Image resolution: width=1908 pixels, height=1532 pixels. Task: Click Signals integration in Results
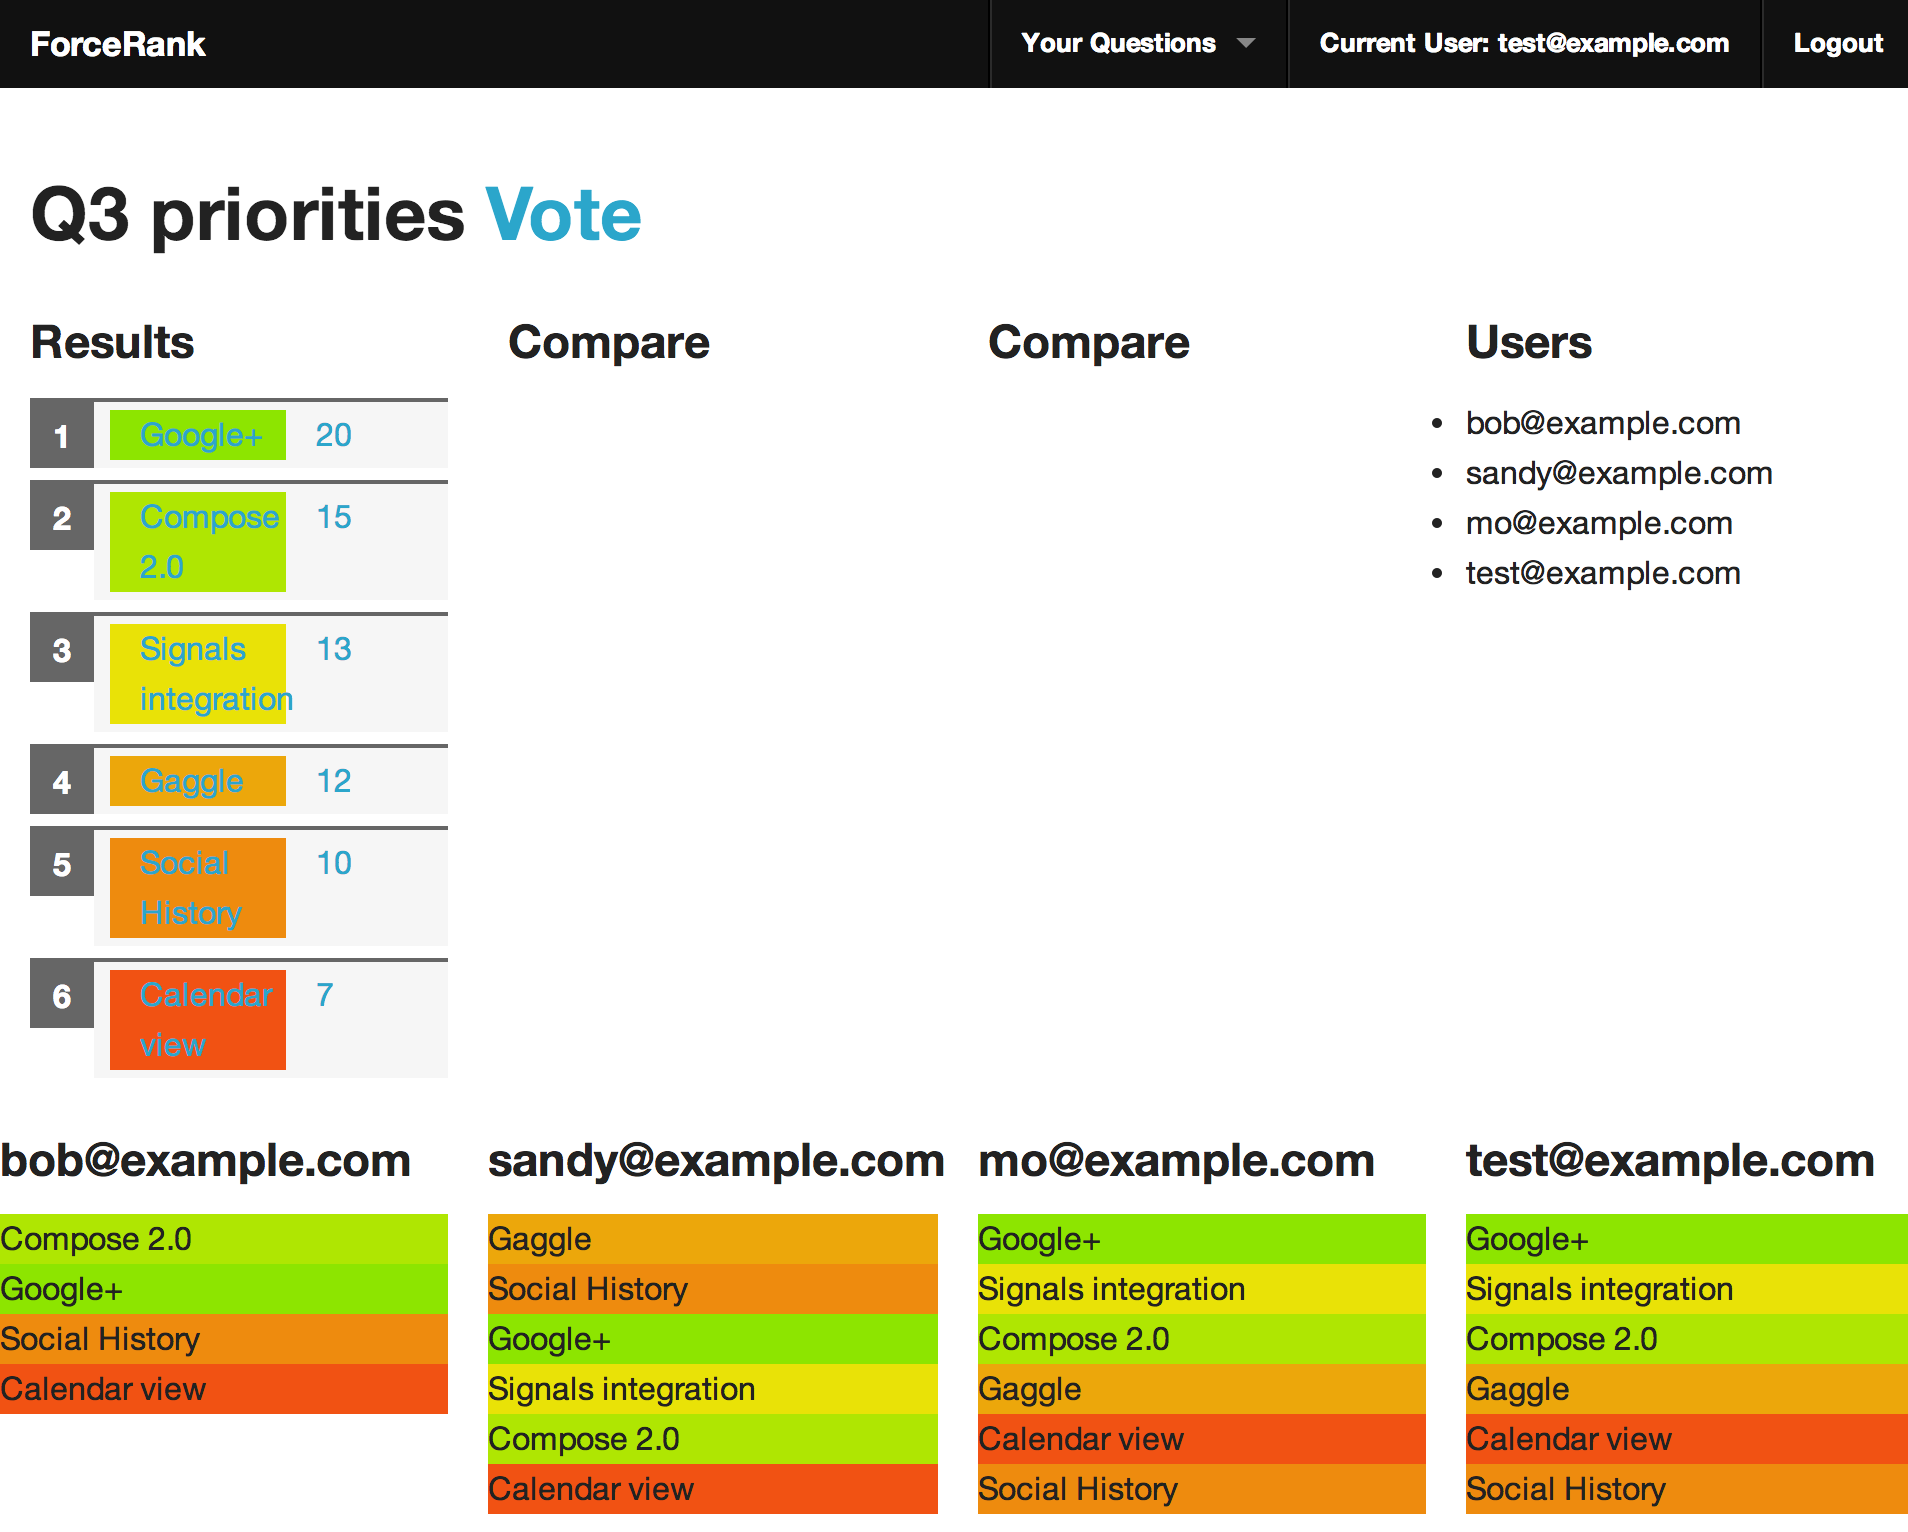[x=198, y=673]
